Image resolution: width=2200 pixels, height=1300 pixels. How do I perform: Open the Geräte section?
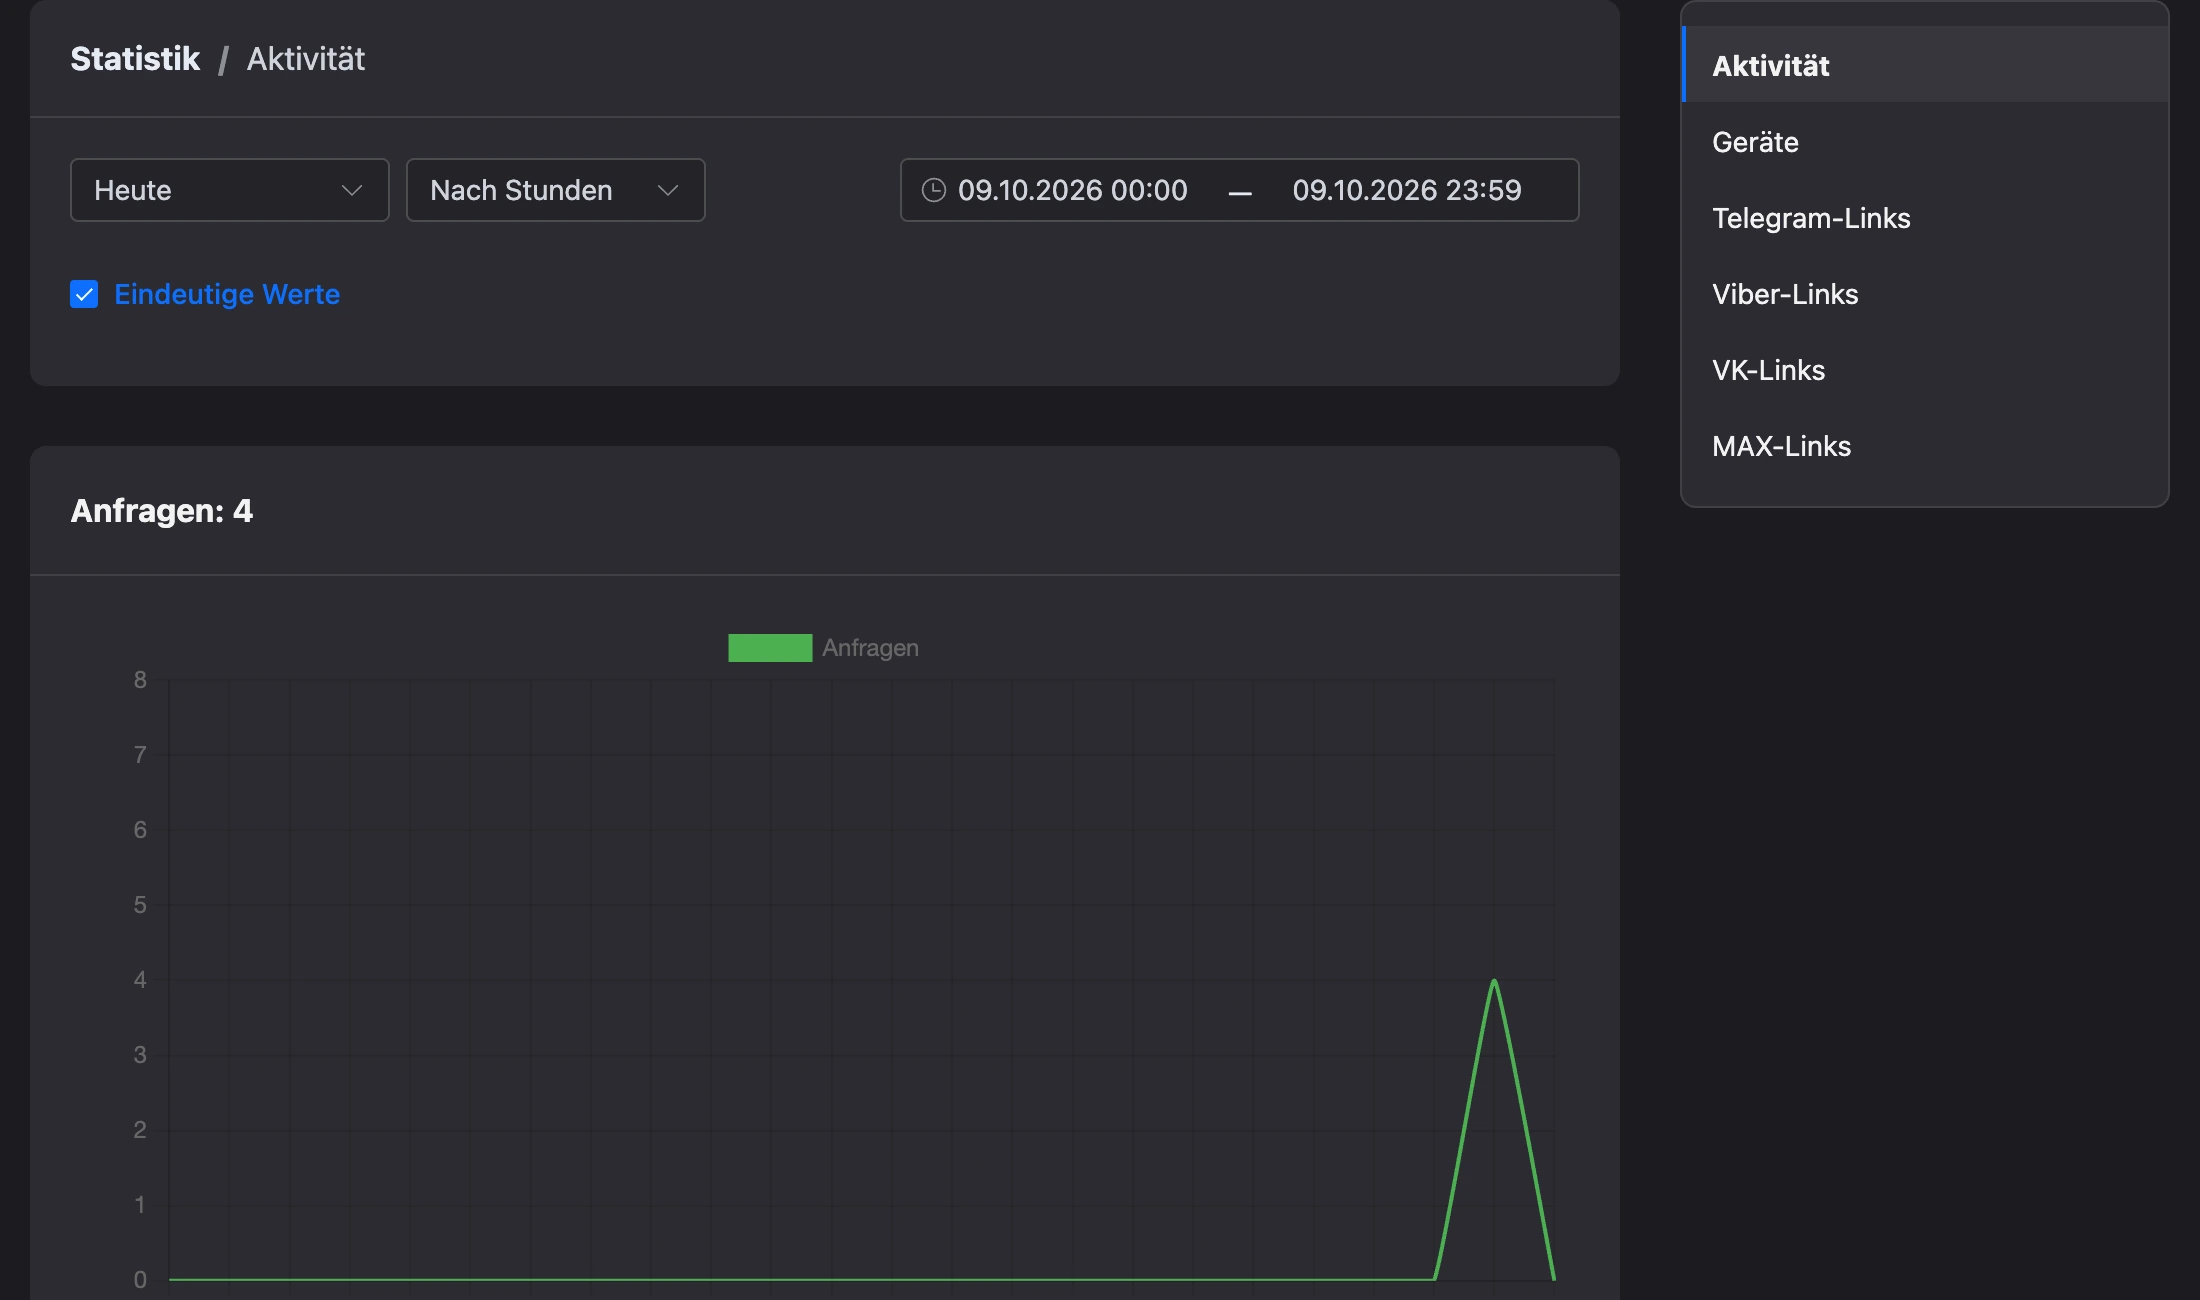point(1925,142)
